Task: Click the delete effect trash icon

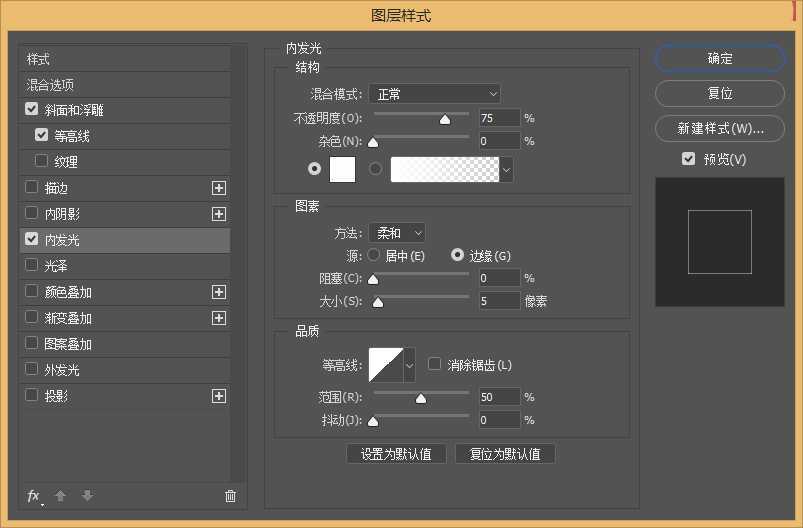Action: coord(231,496)
